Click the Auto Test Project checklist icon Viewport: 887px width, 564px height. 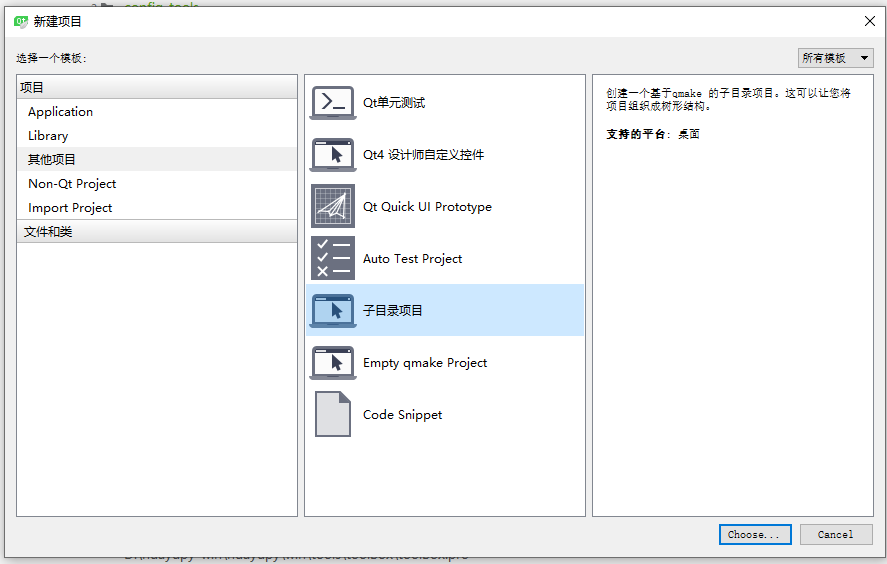(x=333, y=259)
